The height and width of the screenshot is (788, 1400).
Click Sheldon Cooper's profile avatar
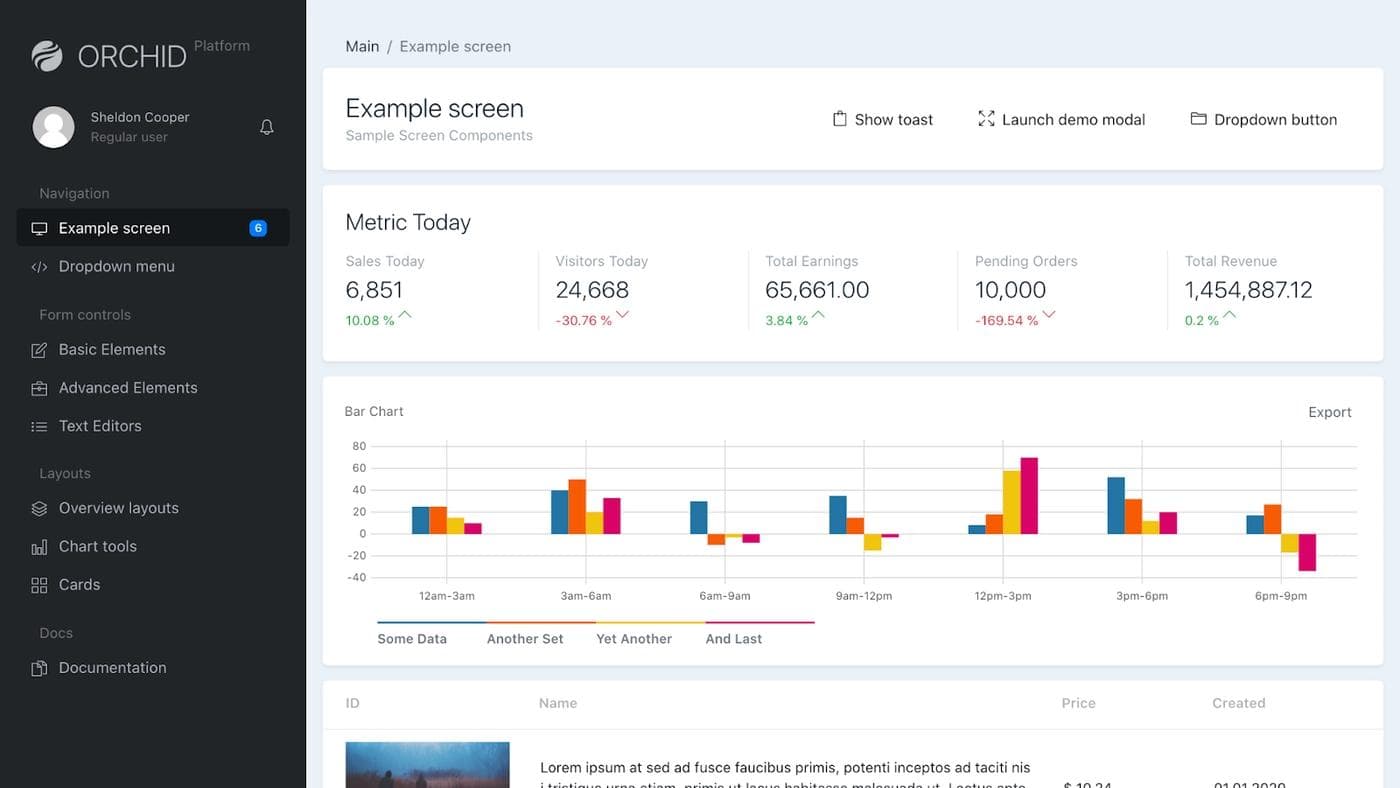(54, 127)
